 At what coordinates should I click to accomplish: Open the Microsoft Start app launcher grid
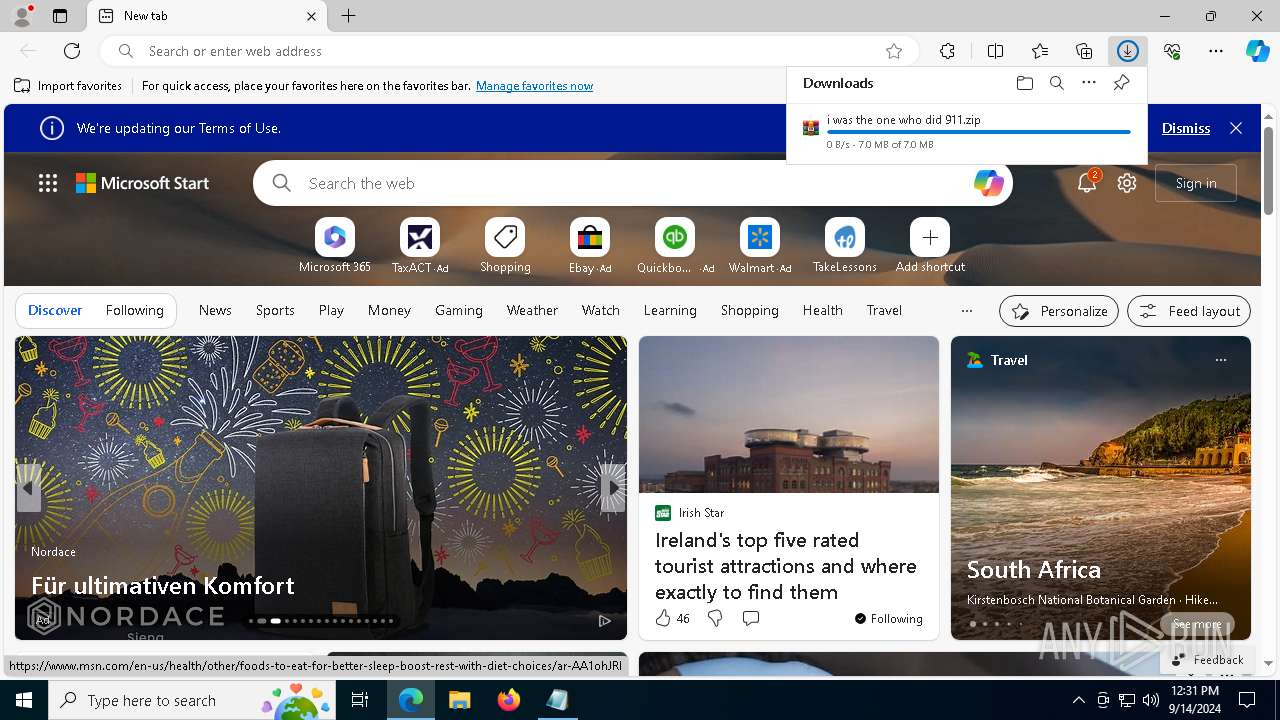click(48, 183)
